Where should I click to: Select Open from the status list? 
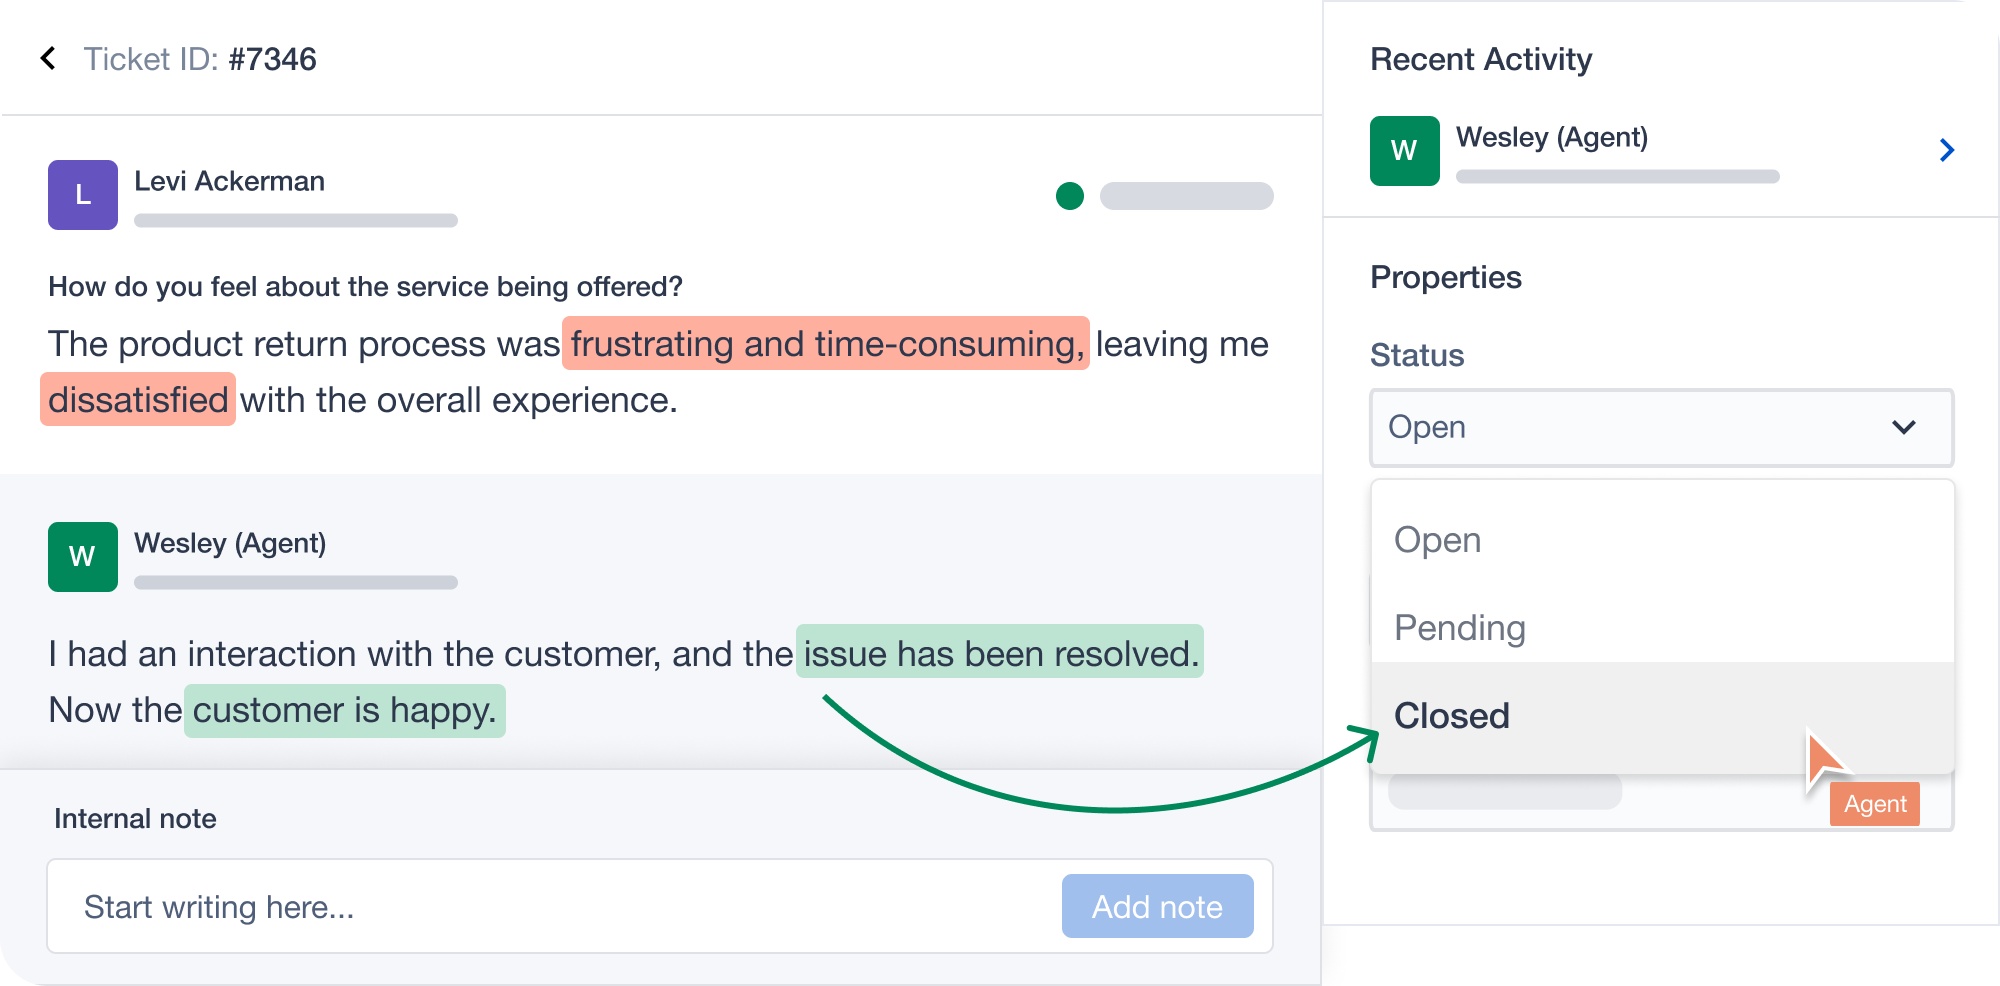click(x=1662, y=540)
